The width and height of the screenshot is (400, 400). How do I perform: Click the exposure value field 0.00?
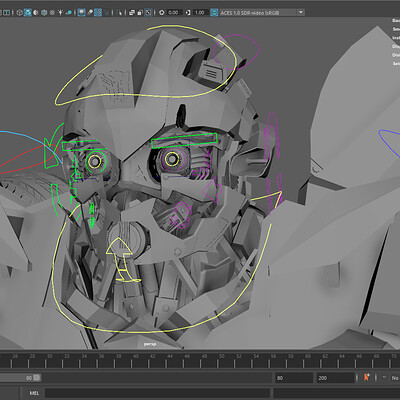(x=174, y=13)
